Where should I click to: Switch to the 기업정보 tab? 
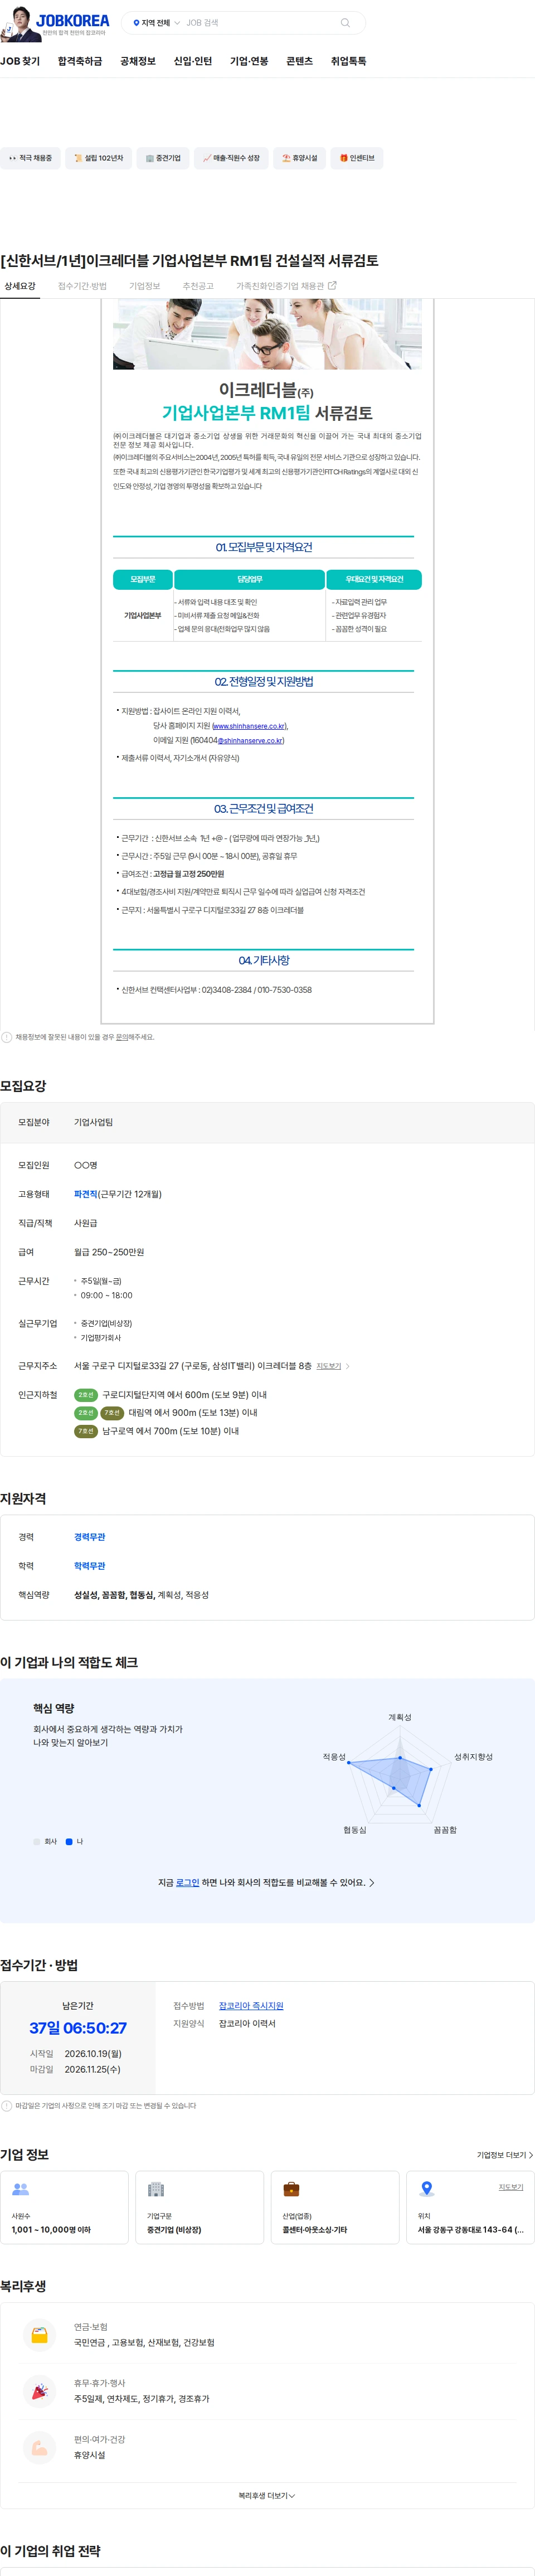point(144,286)
